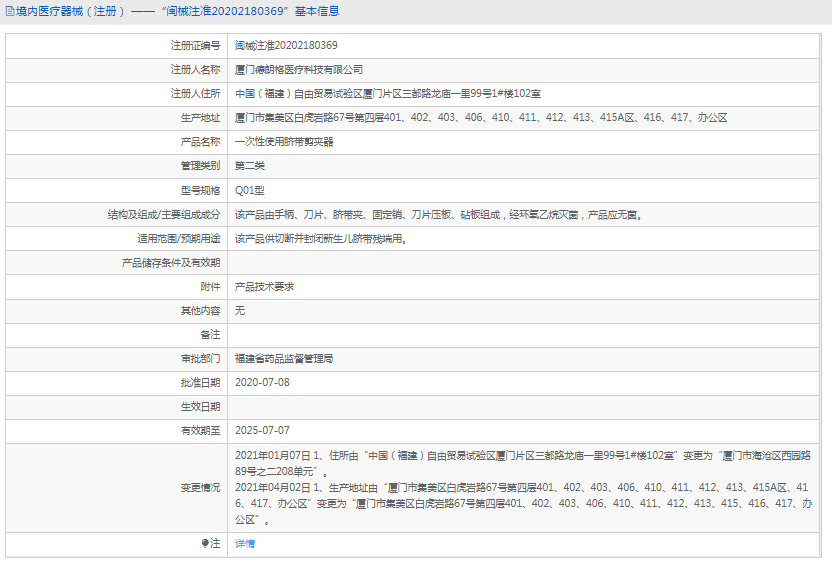The width and height of the screenshot is (832, 564).
Task: Click the label 变更情况
Action: coord(201,488)
